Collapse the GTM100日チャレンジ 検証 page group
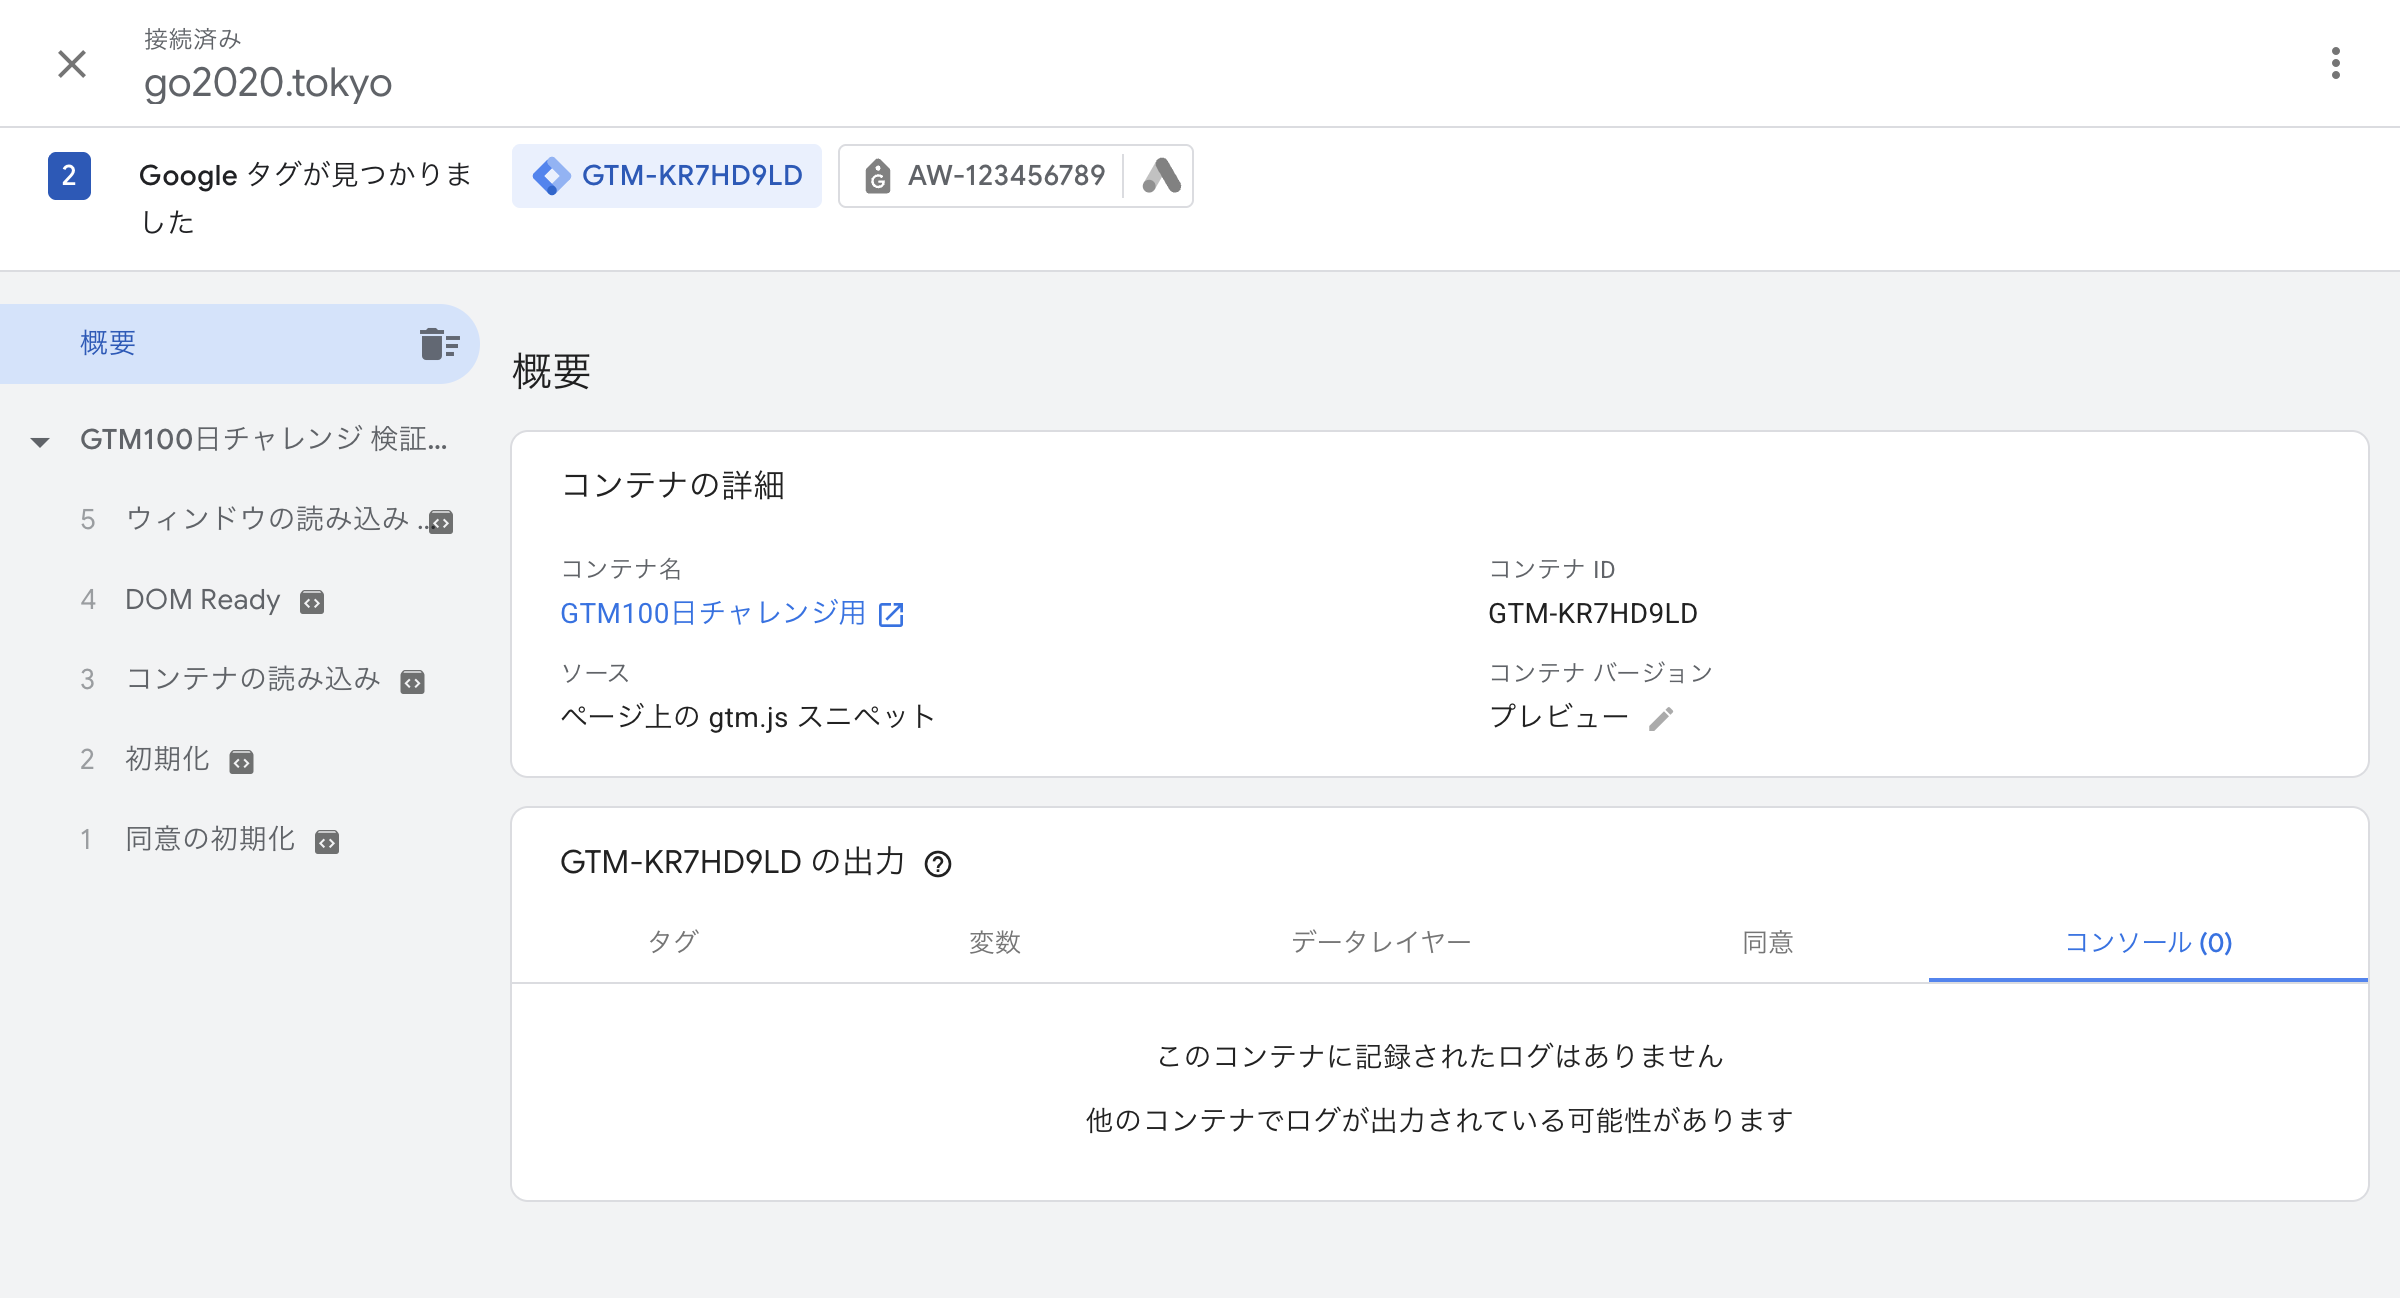Viewport: 2400px width, 1298px height. (40, 441)
